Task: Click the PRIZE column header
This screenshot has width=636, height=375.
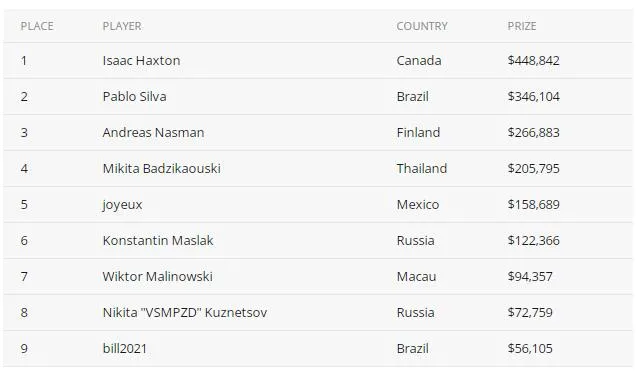Action: pyautogui.click(x=522, y=26)
